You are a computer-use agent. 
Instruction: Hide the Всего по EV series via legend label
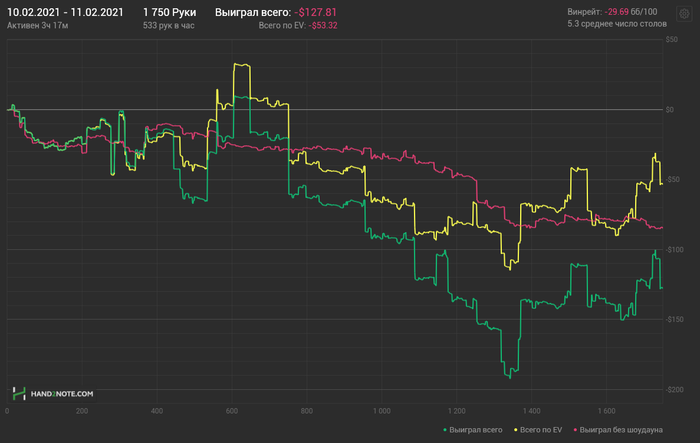540,429
